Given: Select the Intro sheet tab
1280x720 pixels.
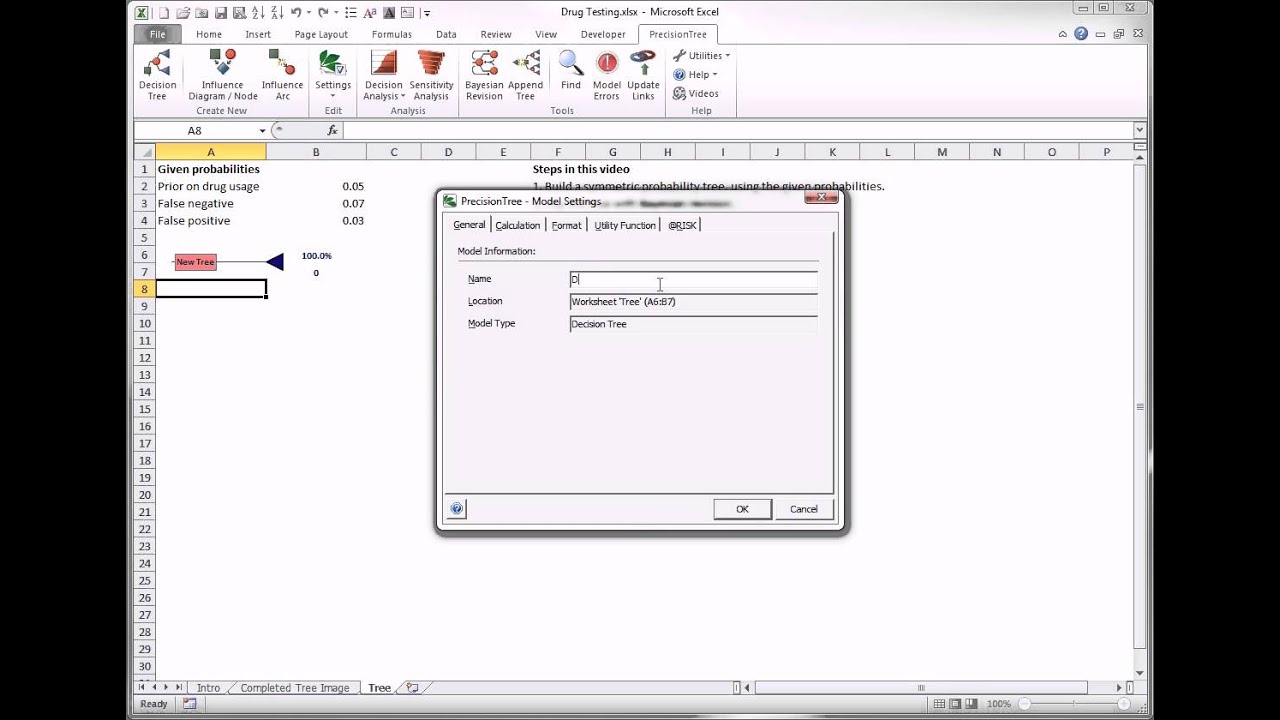Looking at the screenshot, I should pyautogui.click(x=208, y=688).
